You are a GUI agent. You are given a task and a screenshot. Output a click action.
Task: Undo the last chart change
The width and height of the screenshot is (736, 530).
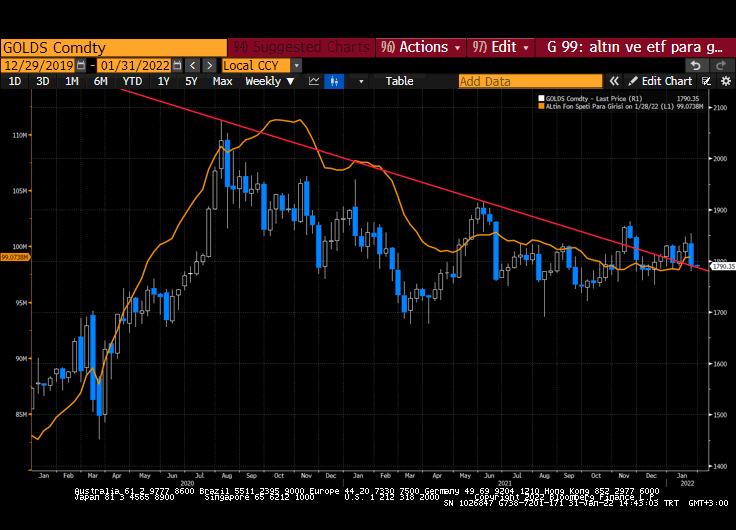click(696, 65)
